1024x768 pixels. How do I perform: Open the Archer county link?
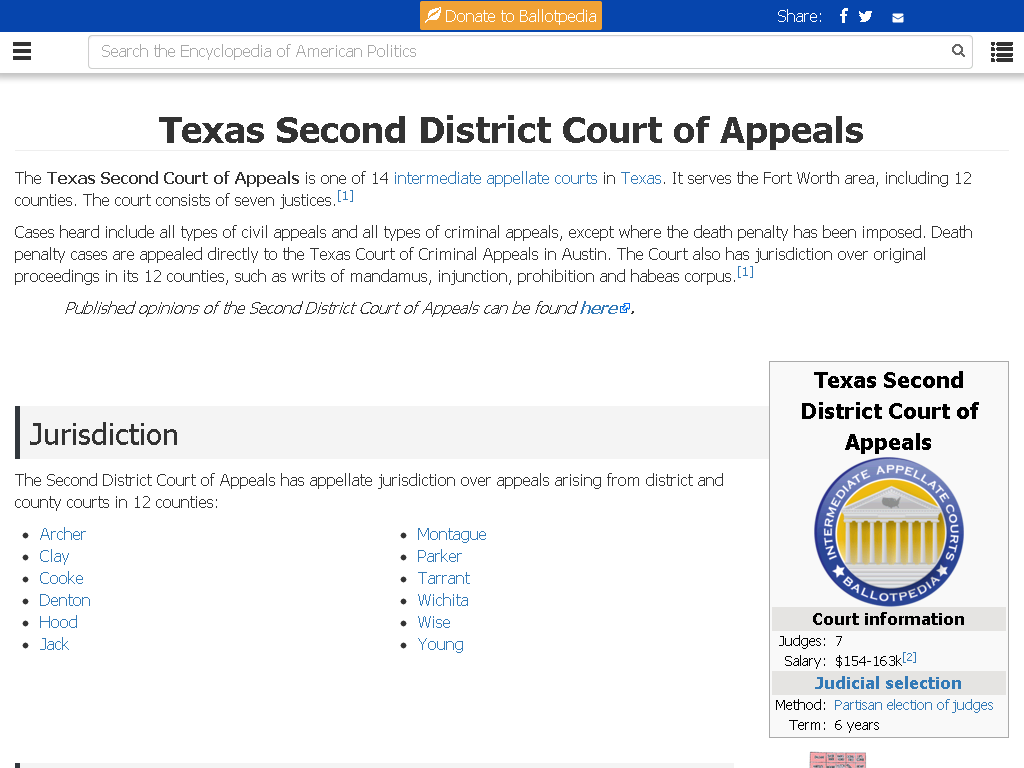[x=62, y=534]
